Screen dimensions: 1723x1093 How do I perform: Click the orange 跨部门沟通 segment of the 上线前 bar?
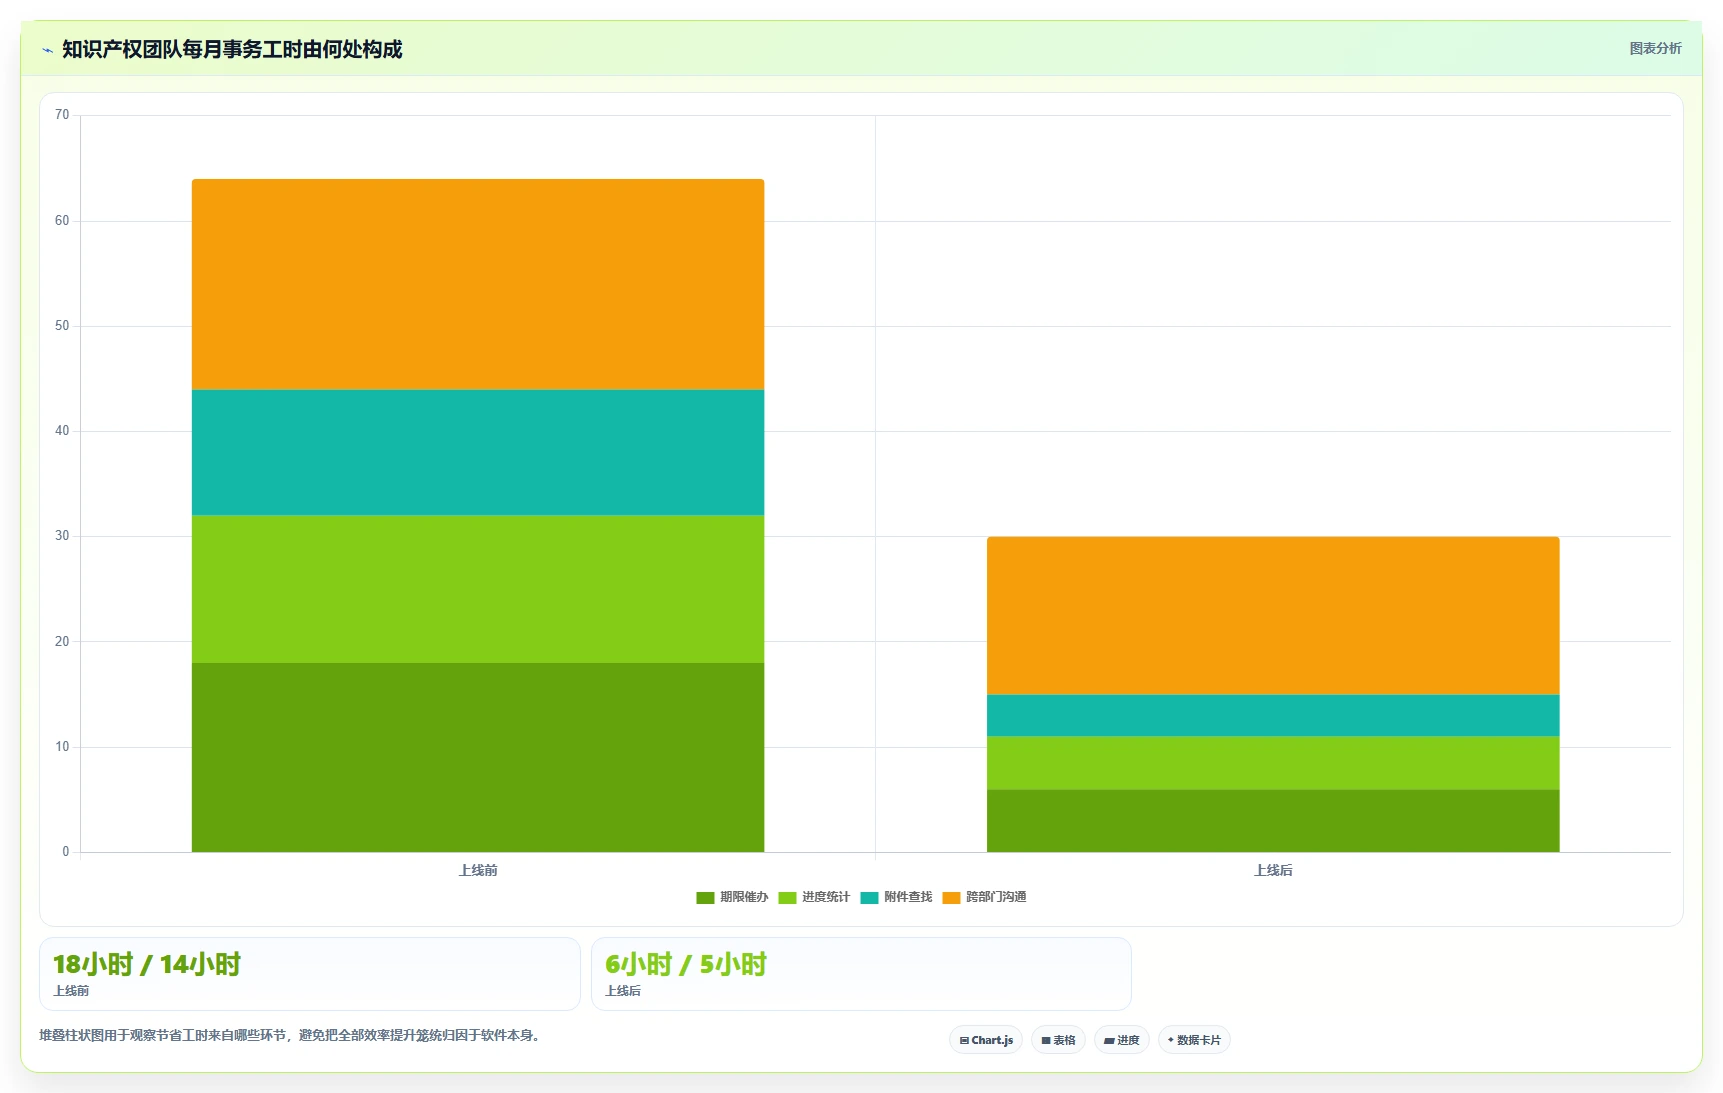(478, 285)
